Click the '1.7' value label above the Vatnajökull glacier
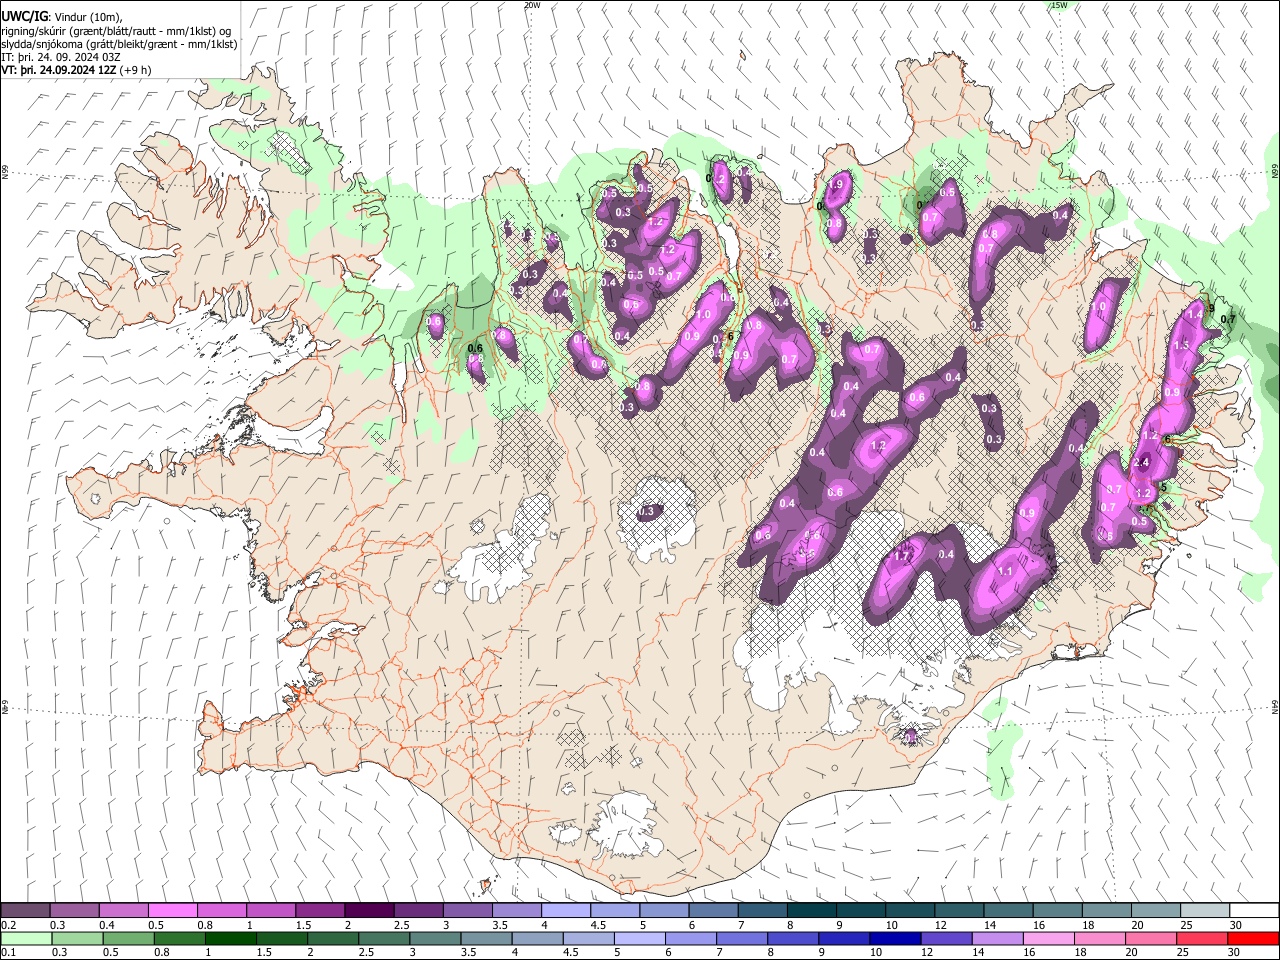This screenshot has height=960, width=1280. pyautogui.click(x=902, y=555)
